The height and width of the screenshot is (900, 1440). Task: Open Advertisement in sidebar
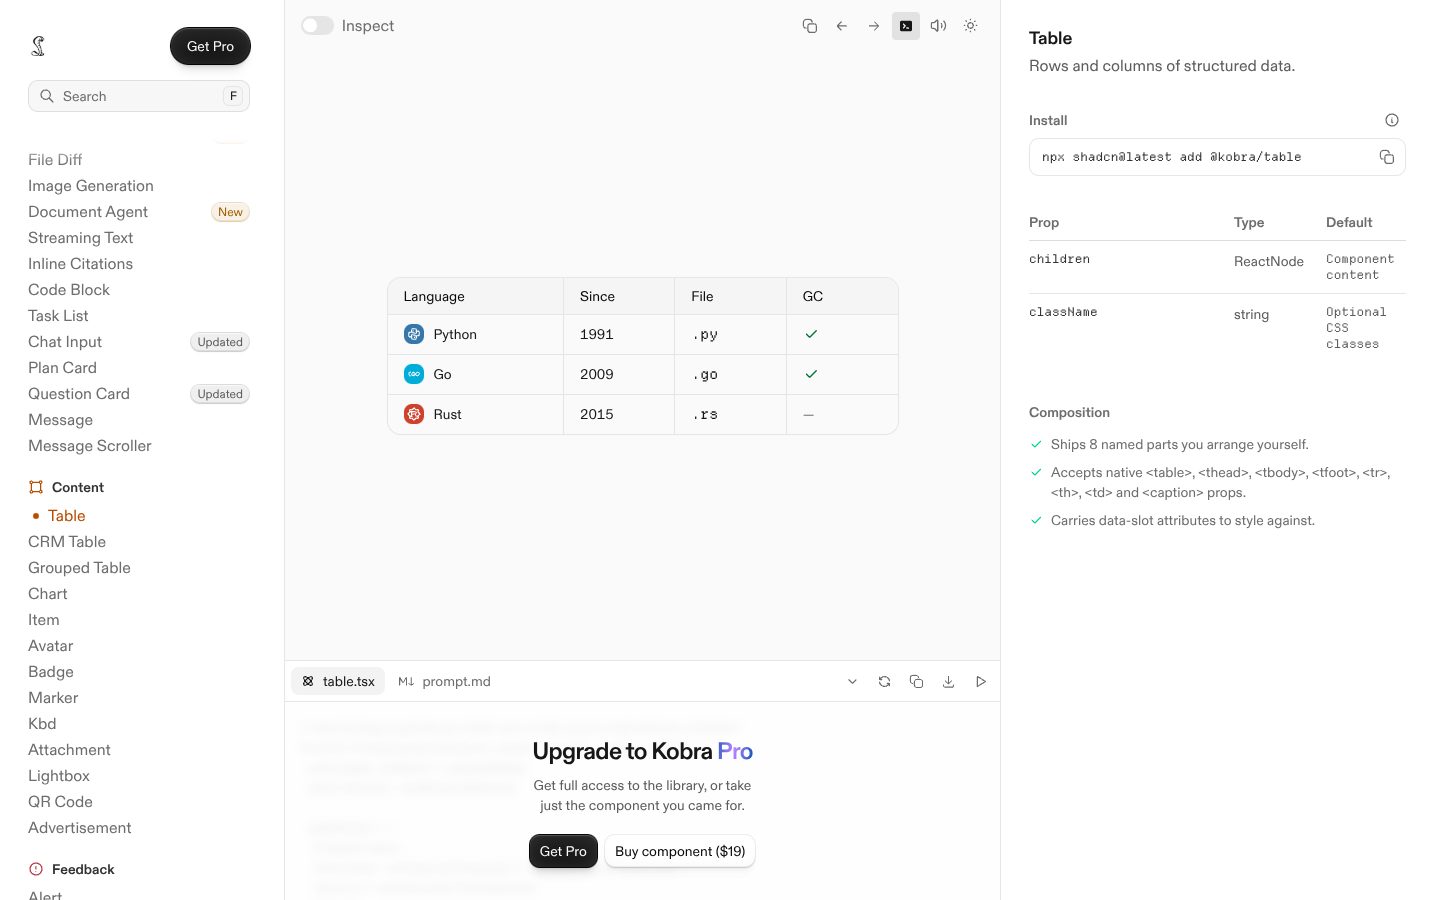[x=80, y=828]
